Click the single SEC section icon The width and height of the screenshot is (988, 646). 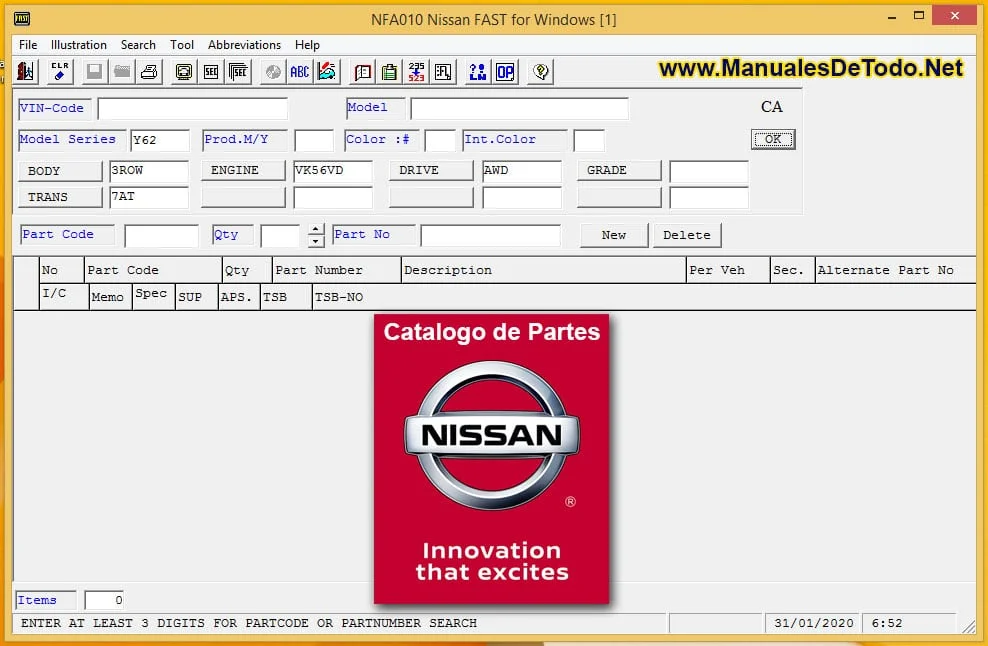tap(211, 72)
